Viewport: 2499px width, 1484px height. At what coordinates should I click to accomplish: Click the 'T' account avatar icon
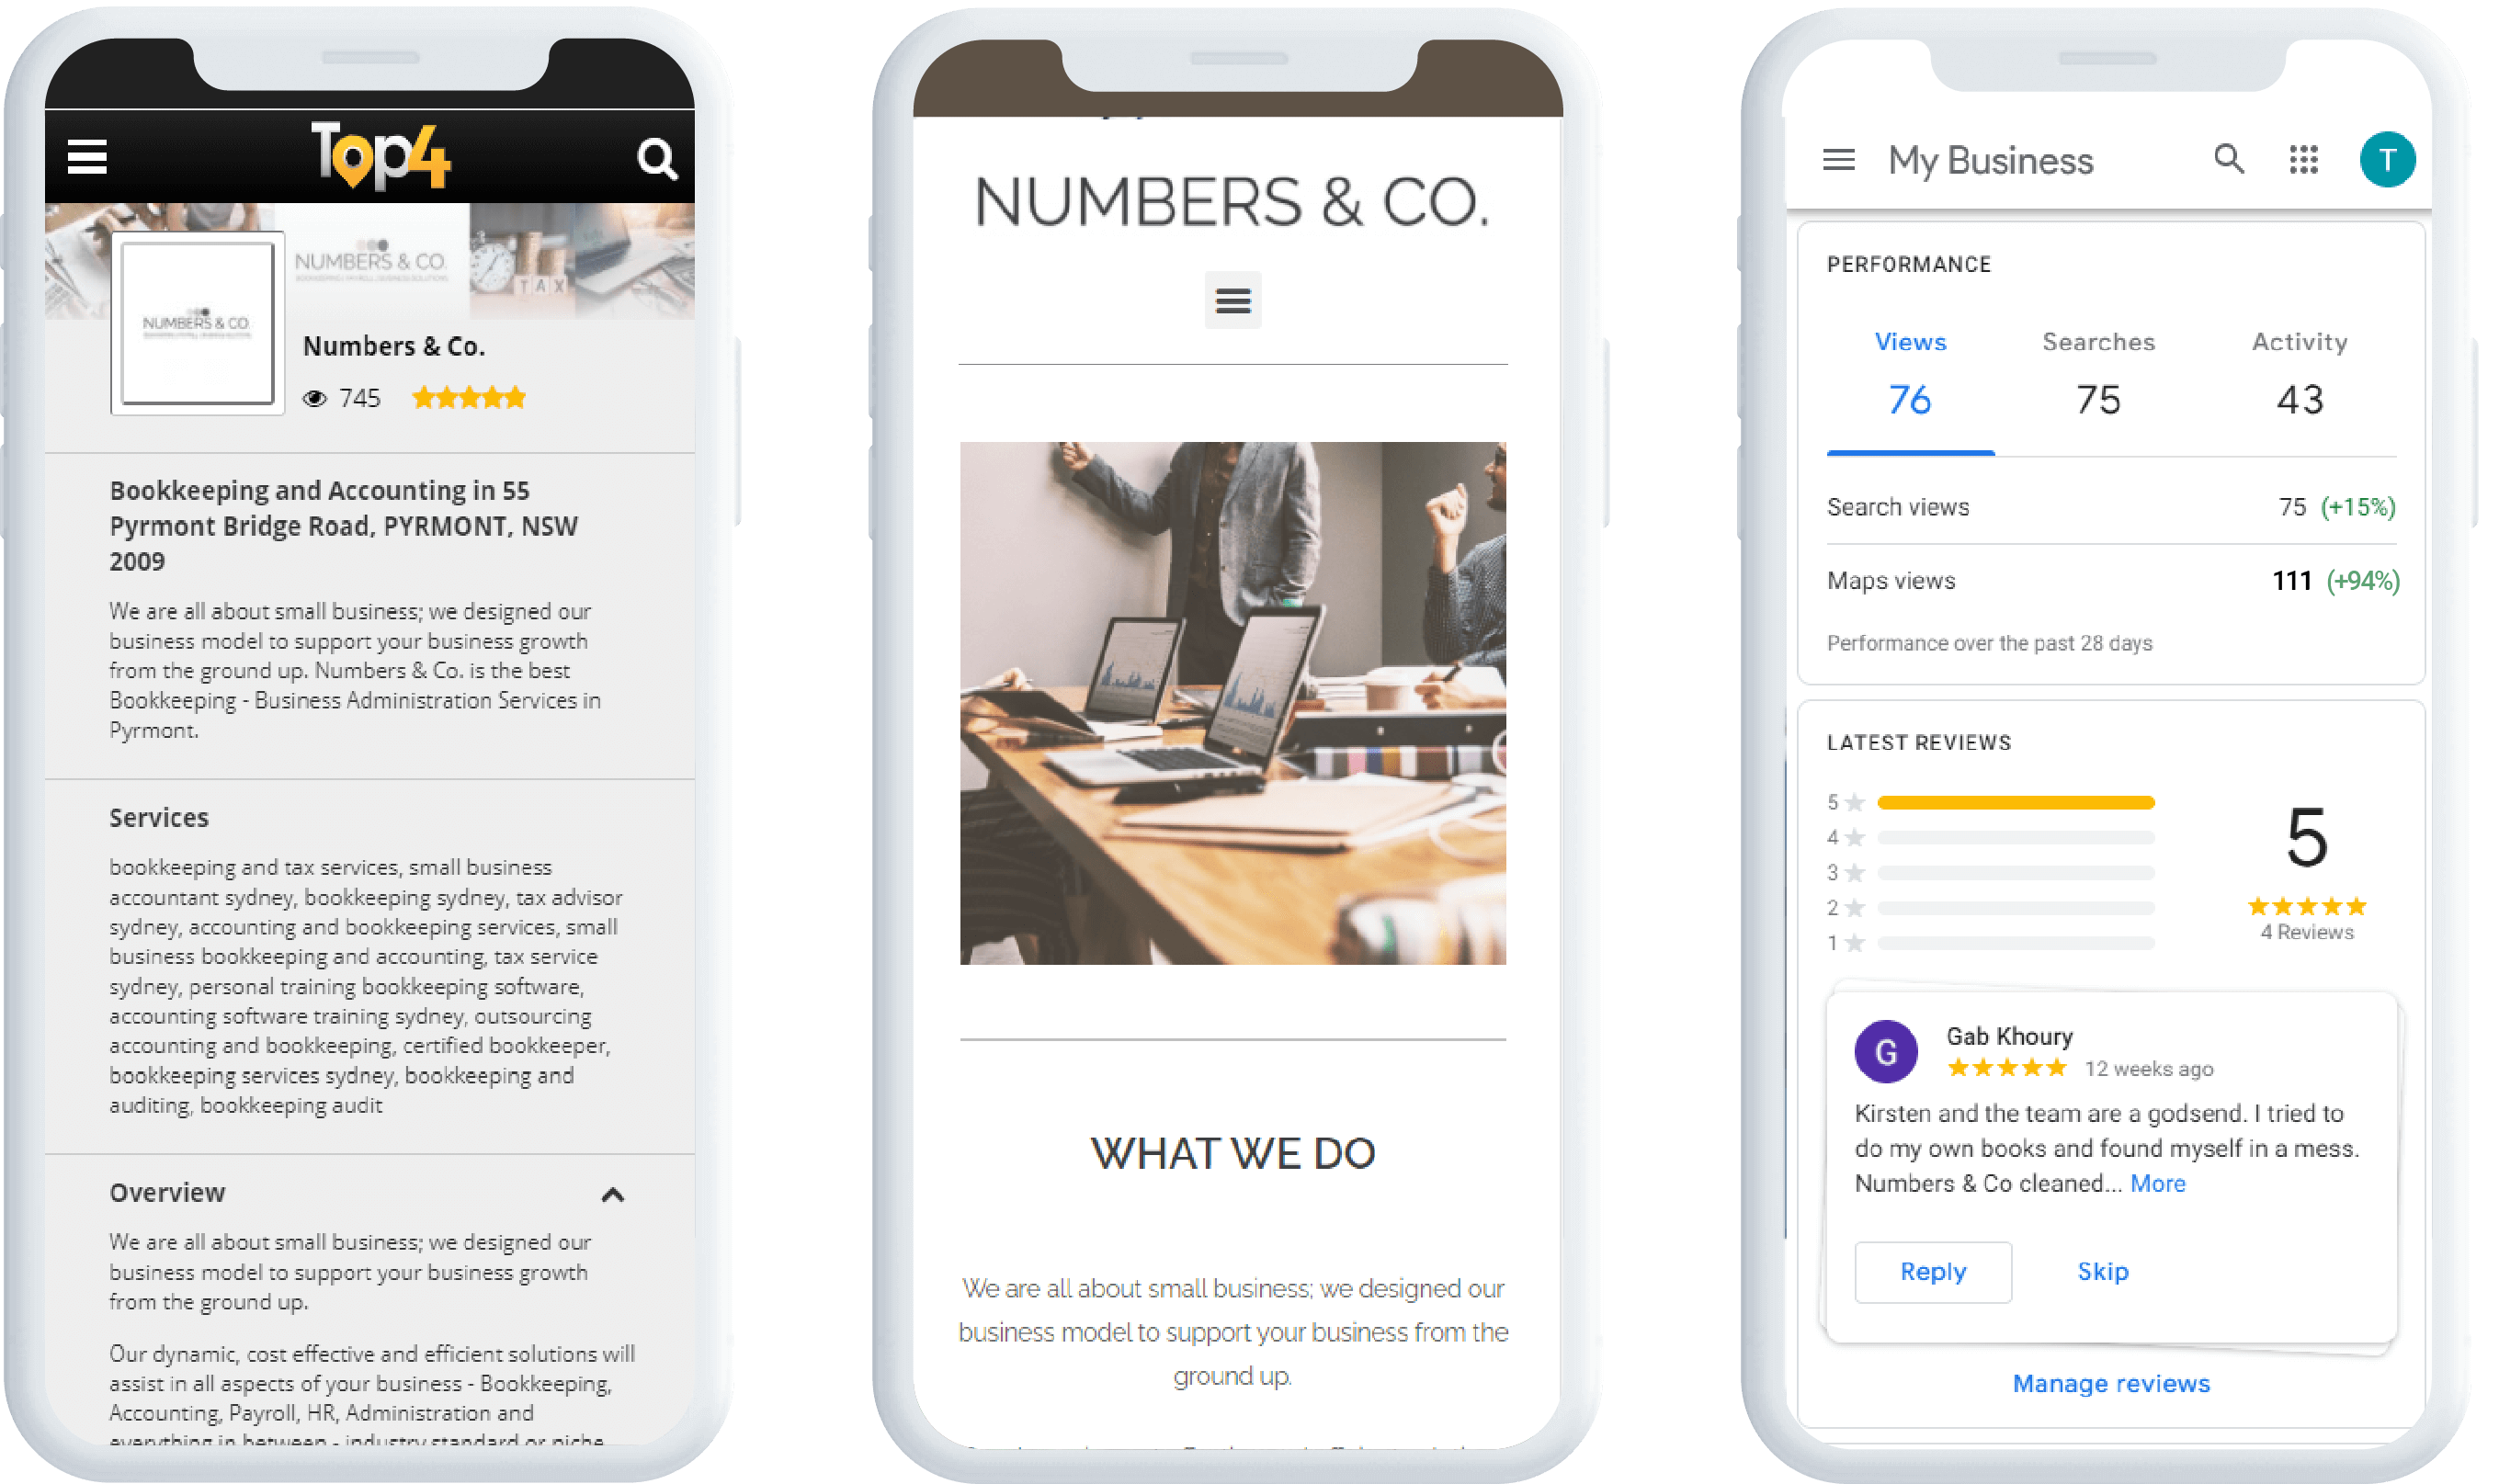point(2388,161)
